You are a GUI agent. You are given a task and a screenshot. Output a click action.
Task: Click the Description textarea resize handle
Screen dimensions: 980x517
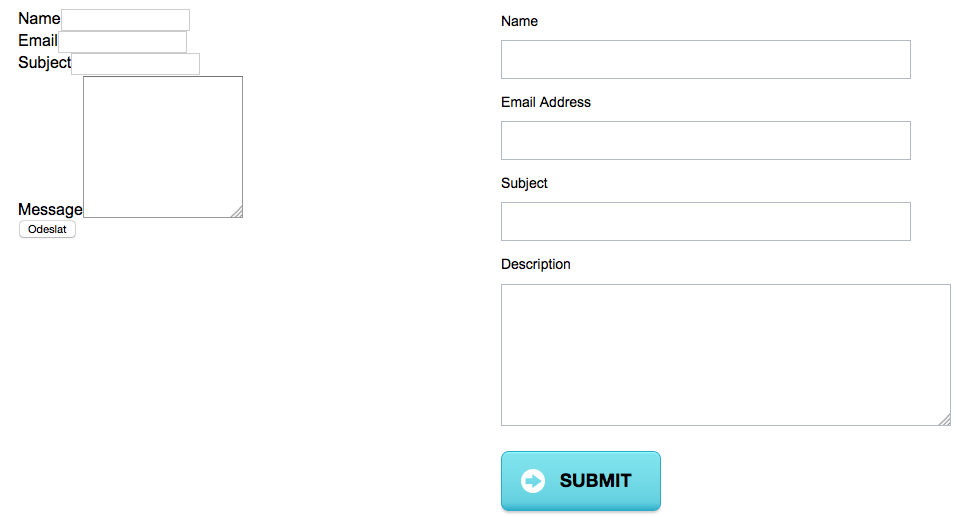pos(945,420)
